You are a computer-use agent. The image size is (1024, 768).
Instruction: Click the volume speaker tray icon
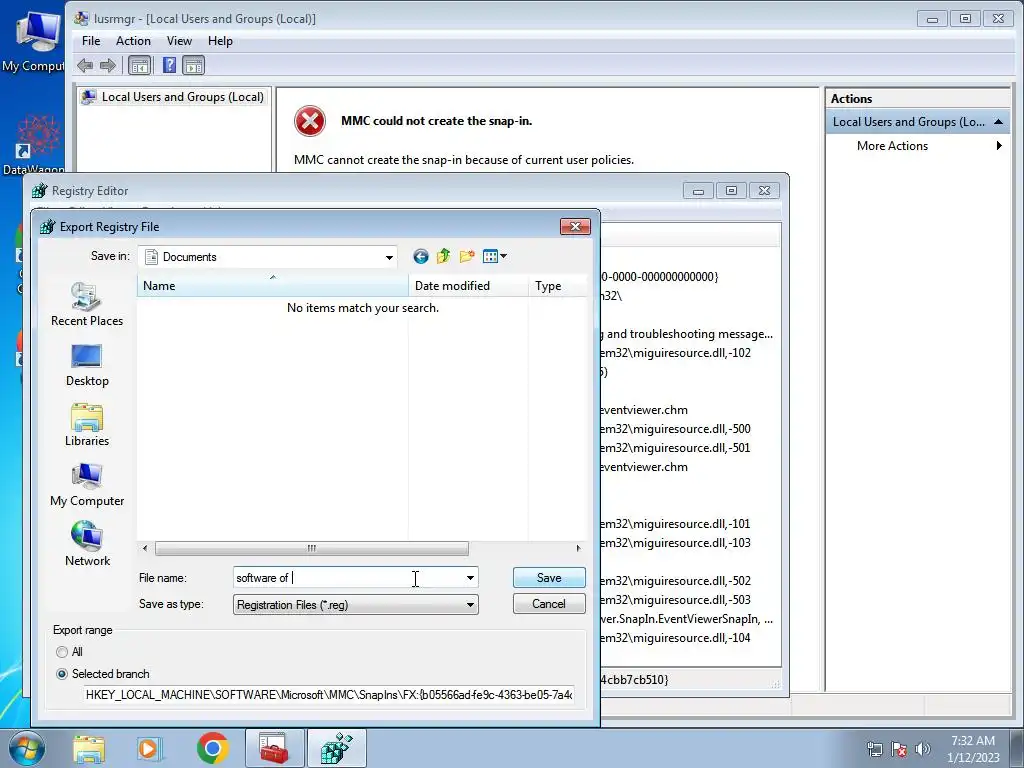click(922, 749)
